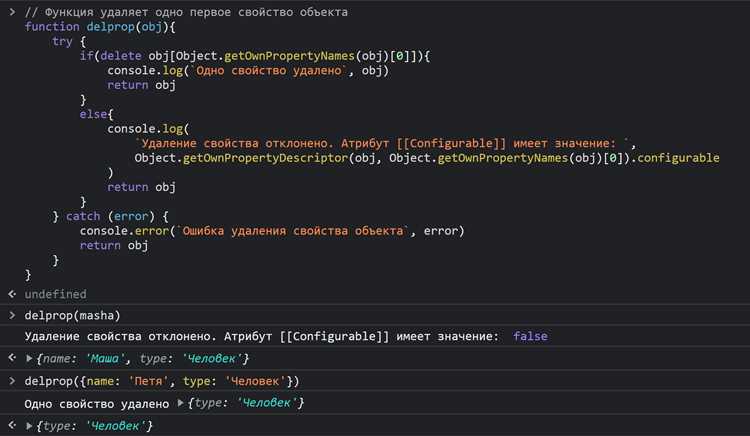
Task: Click the comment line 'Функция удаляет одно первое свойство'
Action: pos(186,12)
